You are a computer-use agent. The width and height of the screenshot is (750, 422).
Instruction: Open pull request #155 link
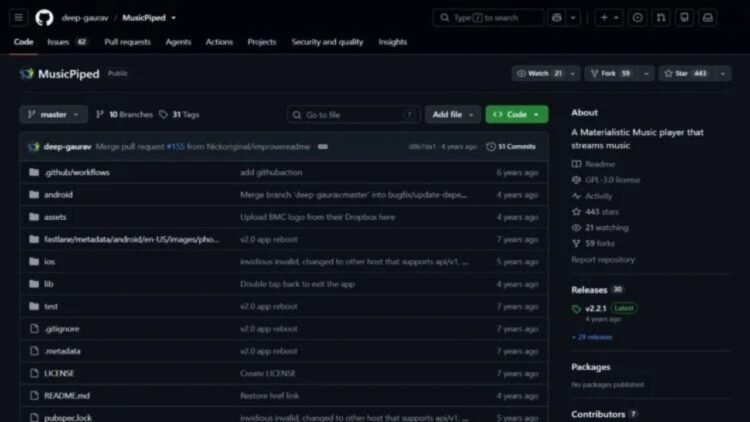click(x=175, y=146)
